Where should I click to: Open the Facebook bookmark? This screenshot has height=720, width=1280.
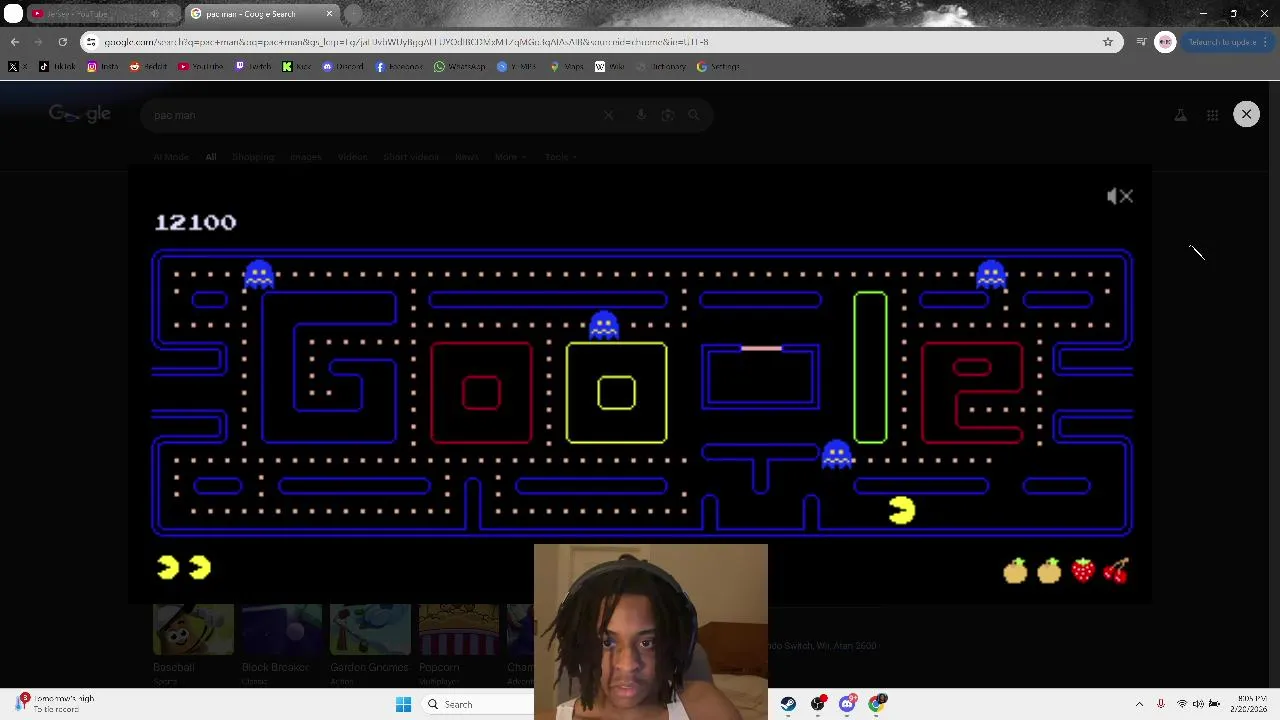[x=400, y=66]
